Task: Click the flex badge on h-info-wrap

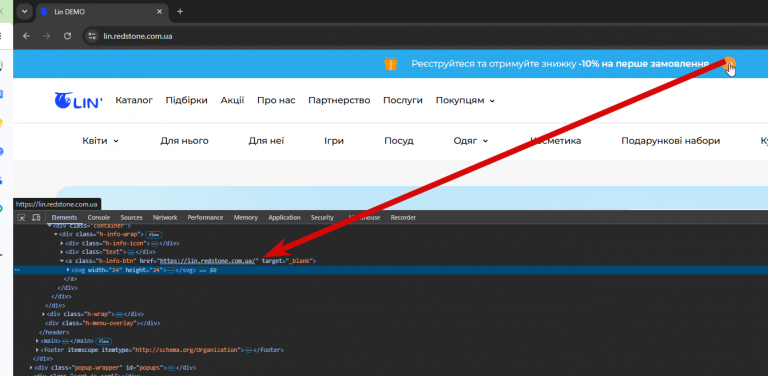Action: pos(154,235)
